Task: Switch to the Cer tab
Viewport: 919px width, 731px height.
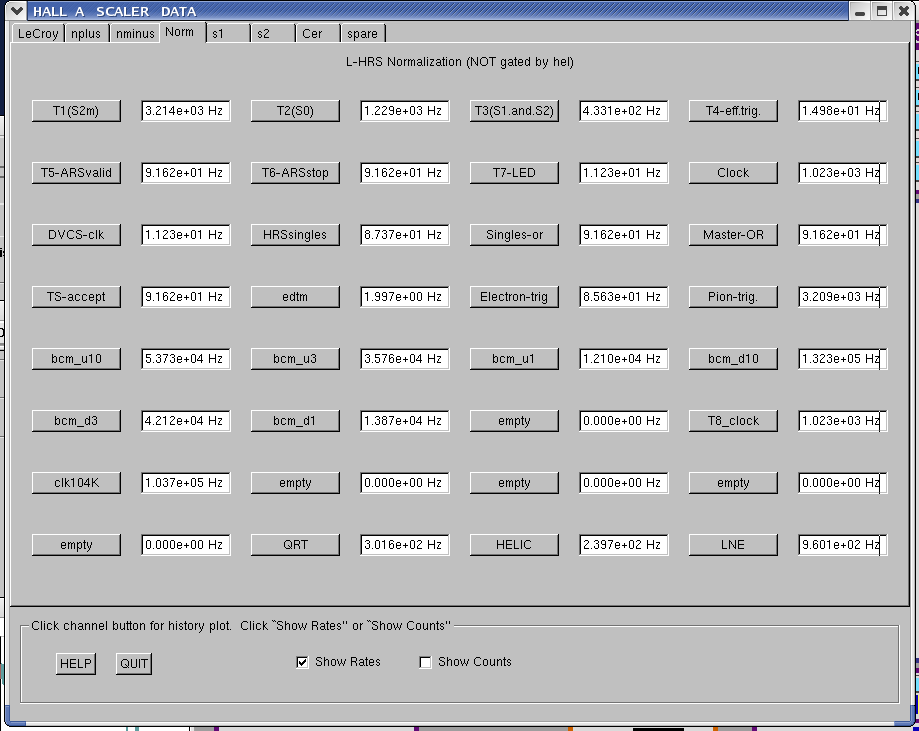Action: (x=318, y=33)
